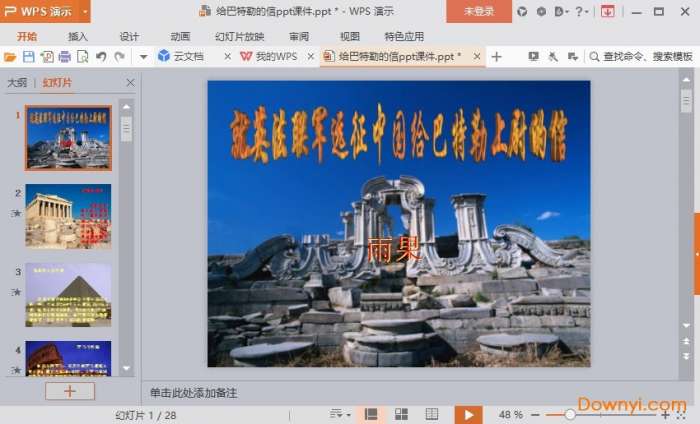The image size is (700, 424).
Task: Click the 48 % zoom level
Action: (x=511, y=415)
